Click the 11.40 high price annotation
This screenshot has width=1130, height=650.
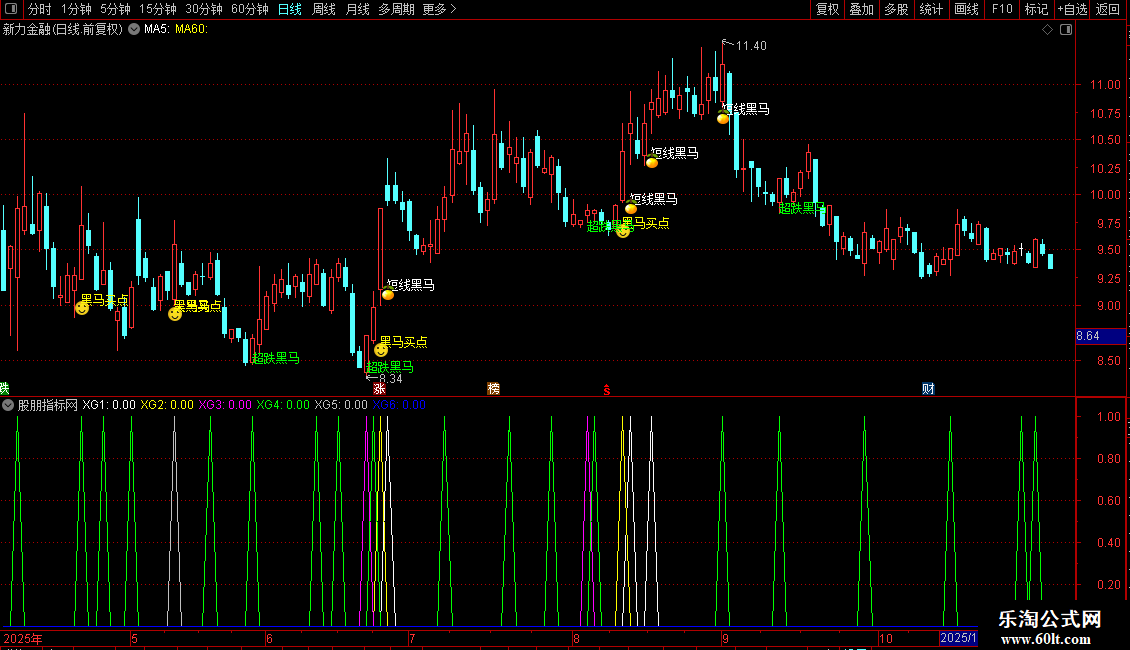pyautogui.click(x=751, y=45)
